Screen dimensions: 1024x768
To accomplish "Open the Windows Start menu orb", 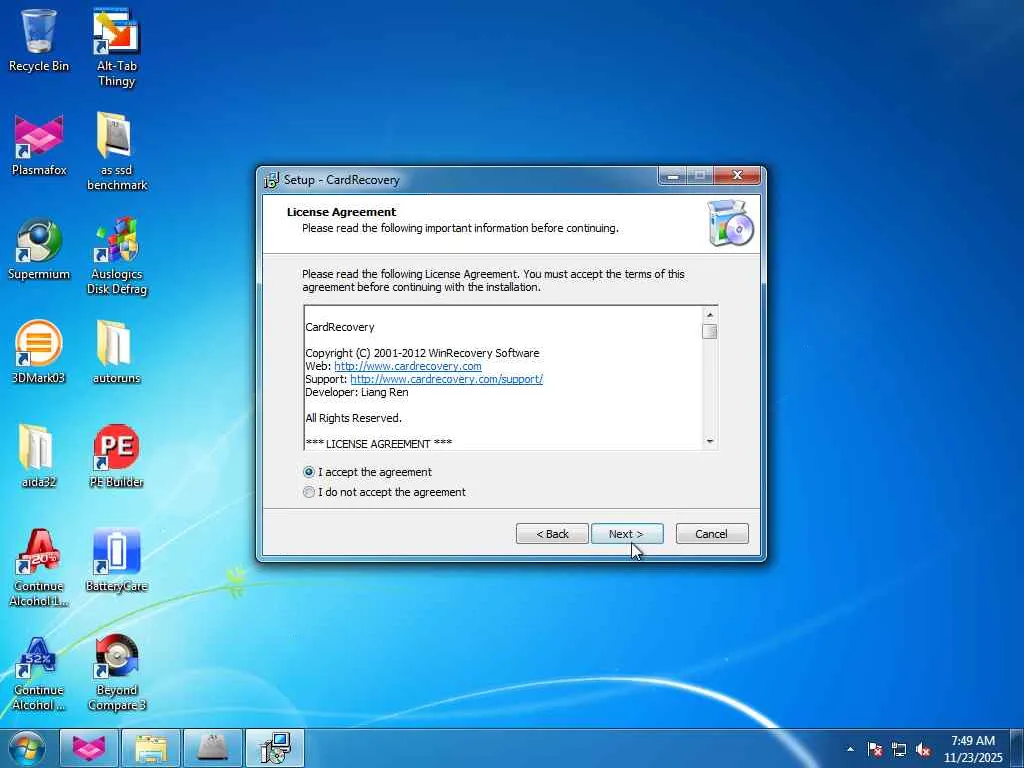I will coord(27,748).
